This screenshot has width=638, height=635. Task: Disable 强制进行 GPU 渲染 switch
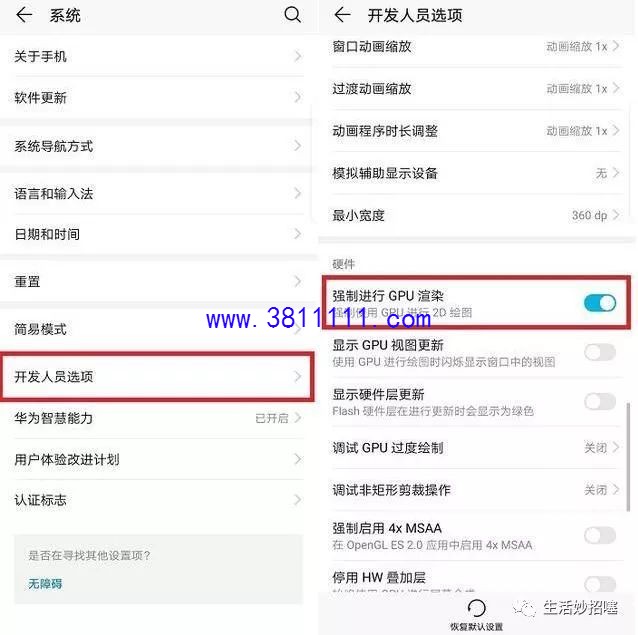[600, 303]
